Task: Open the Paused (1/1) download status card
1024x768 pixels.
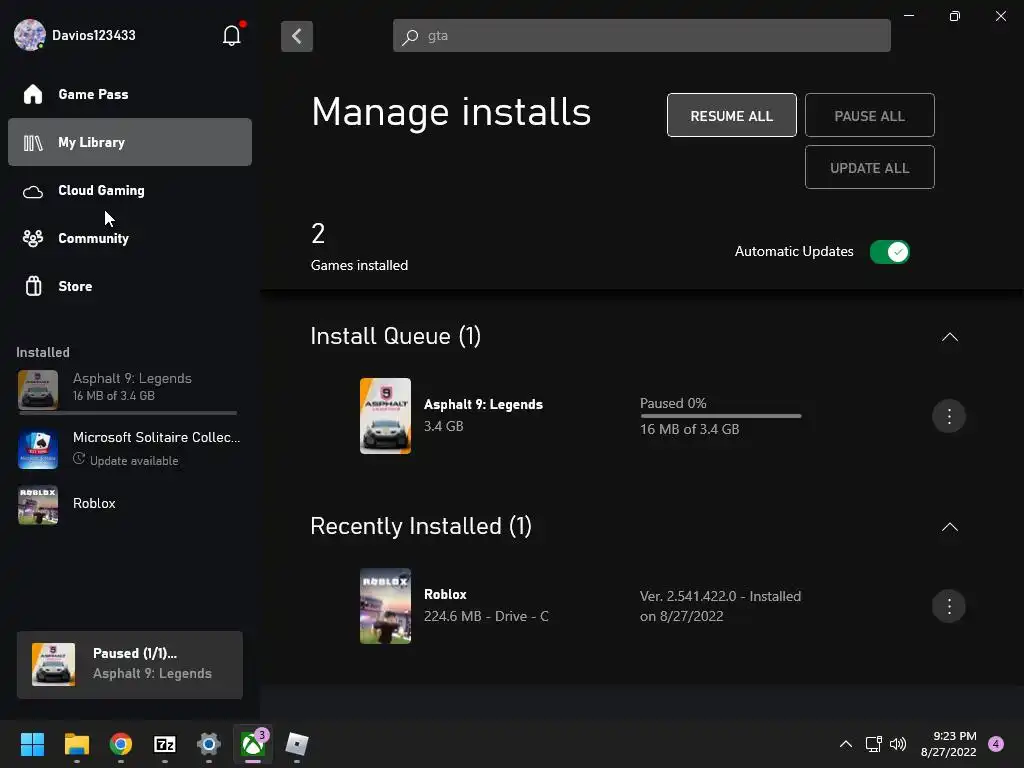Action: (x=130, y=664)
